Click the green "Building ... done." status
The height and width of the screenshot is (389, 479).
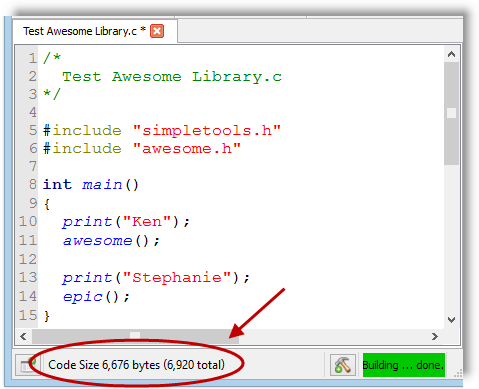[404, 365]
